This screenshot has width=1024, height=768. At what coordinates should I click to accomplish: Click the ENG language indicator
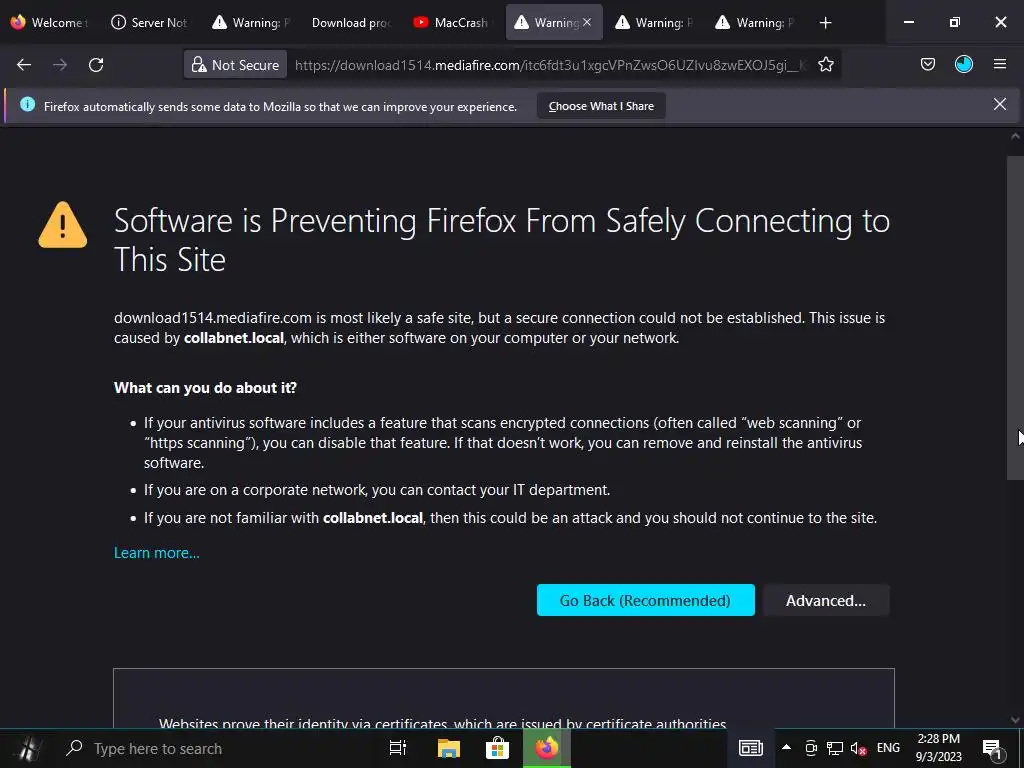888,748
